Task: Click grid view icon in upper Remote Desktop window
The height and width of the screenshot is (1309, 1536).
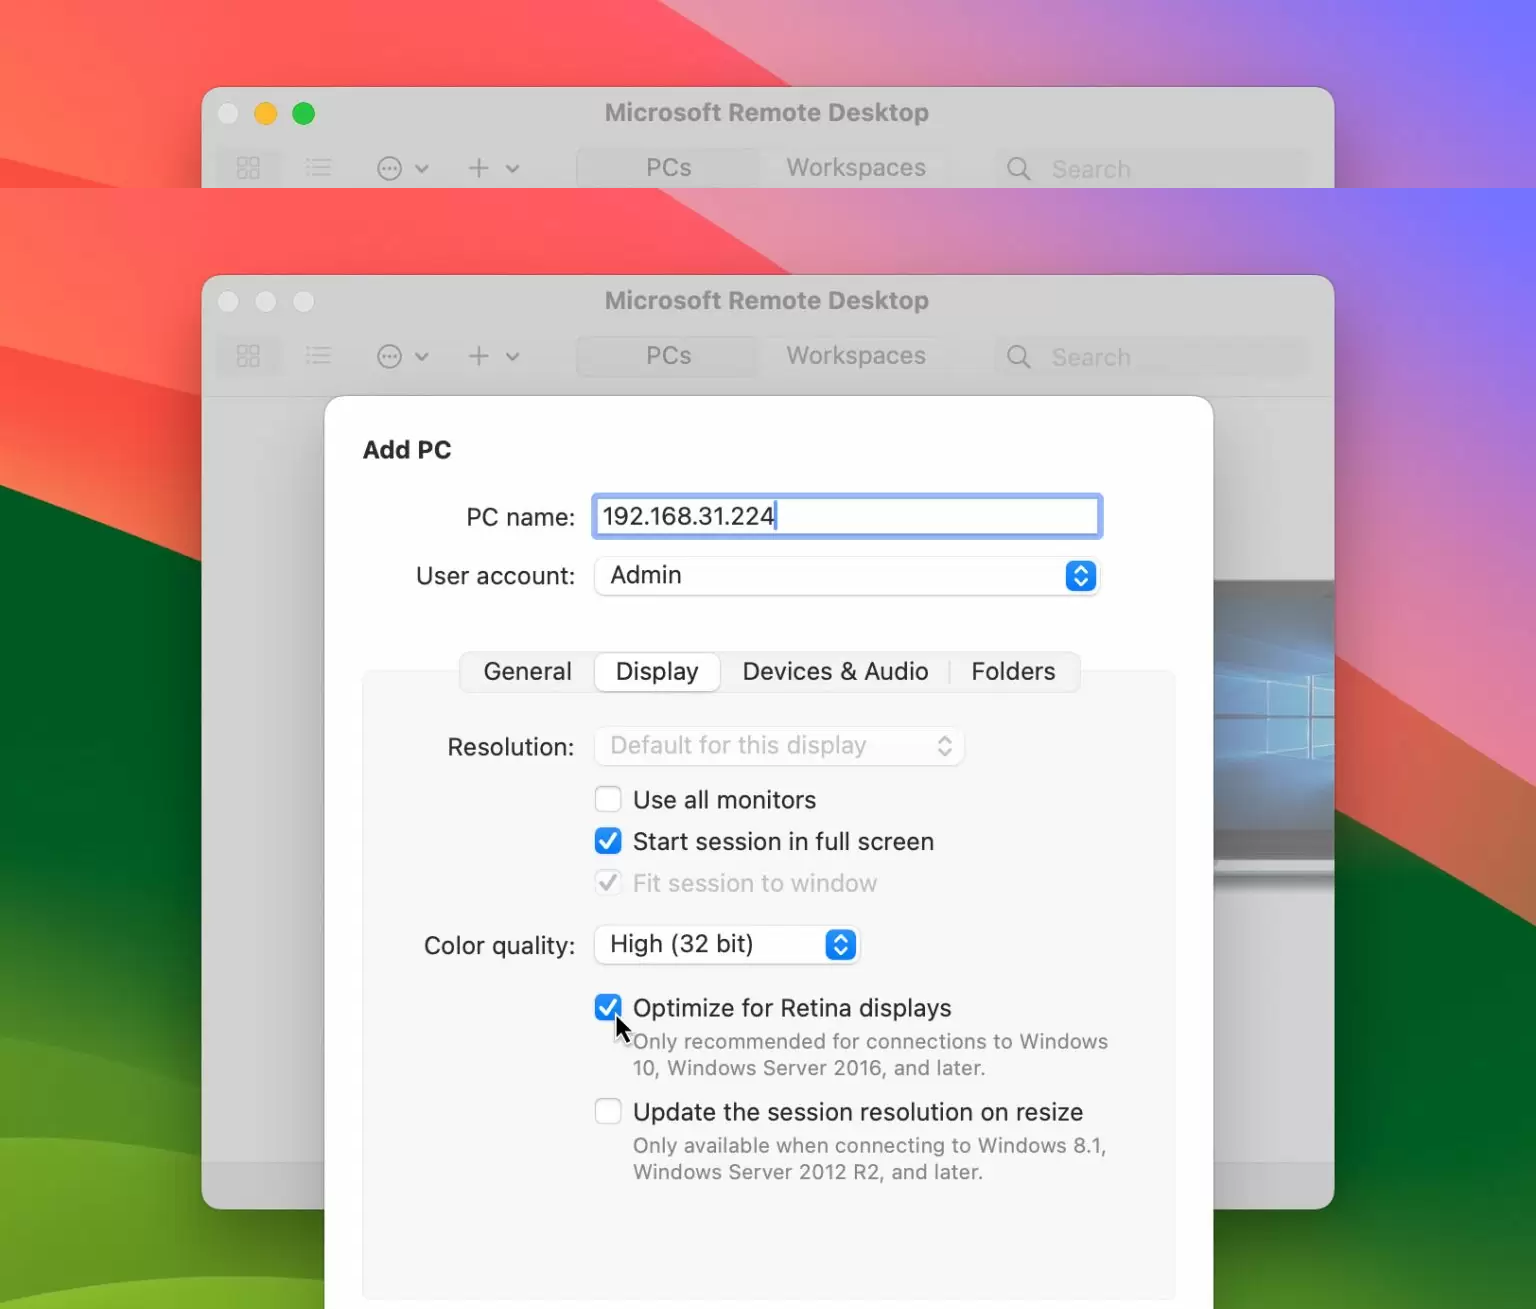Action: [x=248, y=168]
